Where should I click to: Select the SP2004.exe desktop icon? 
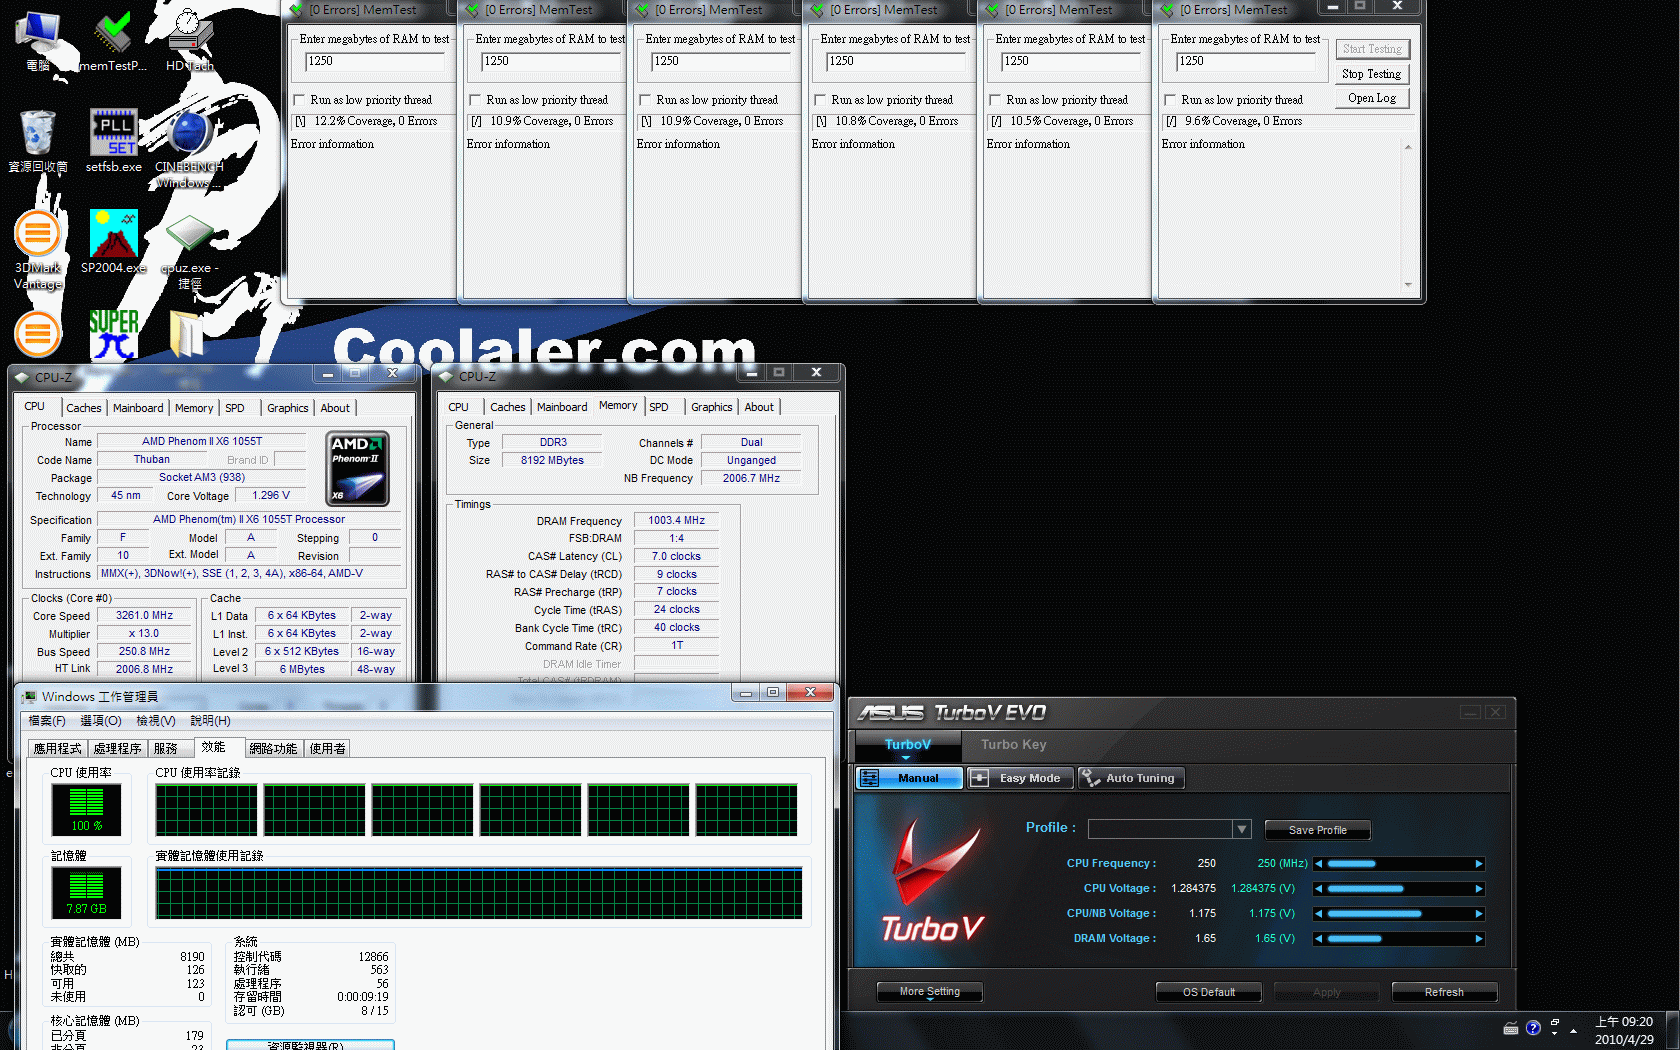tap(113, 240)
